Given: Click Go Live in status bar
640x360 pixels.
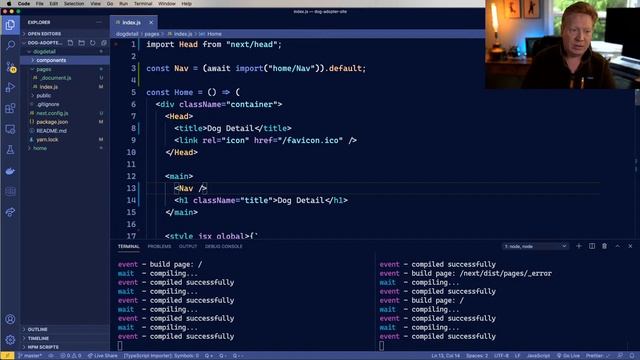Looking at the screenshot, I should [x=568, y=356].
